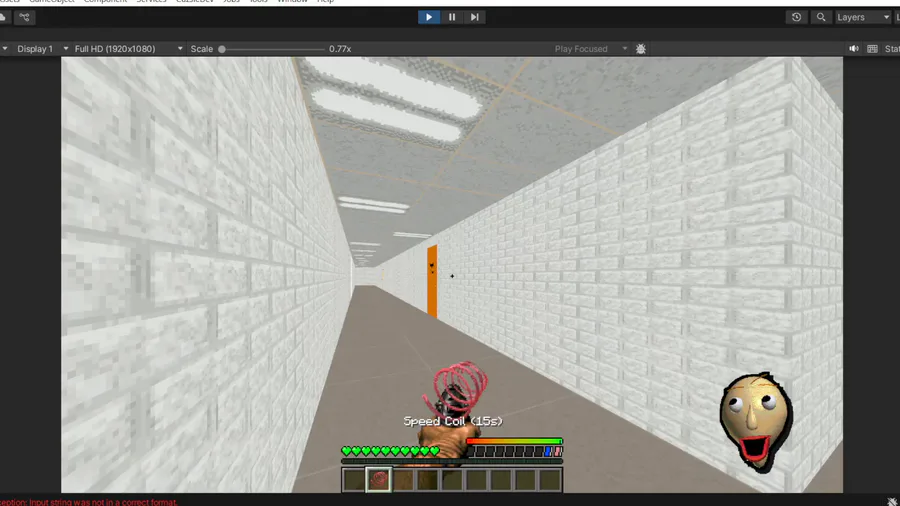900x506 pixels.
Task: Click the red console error message
Action: click(89, 502)
